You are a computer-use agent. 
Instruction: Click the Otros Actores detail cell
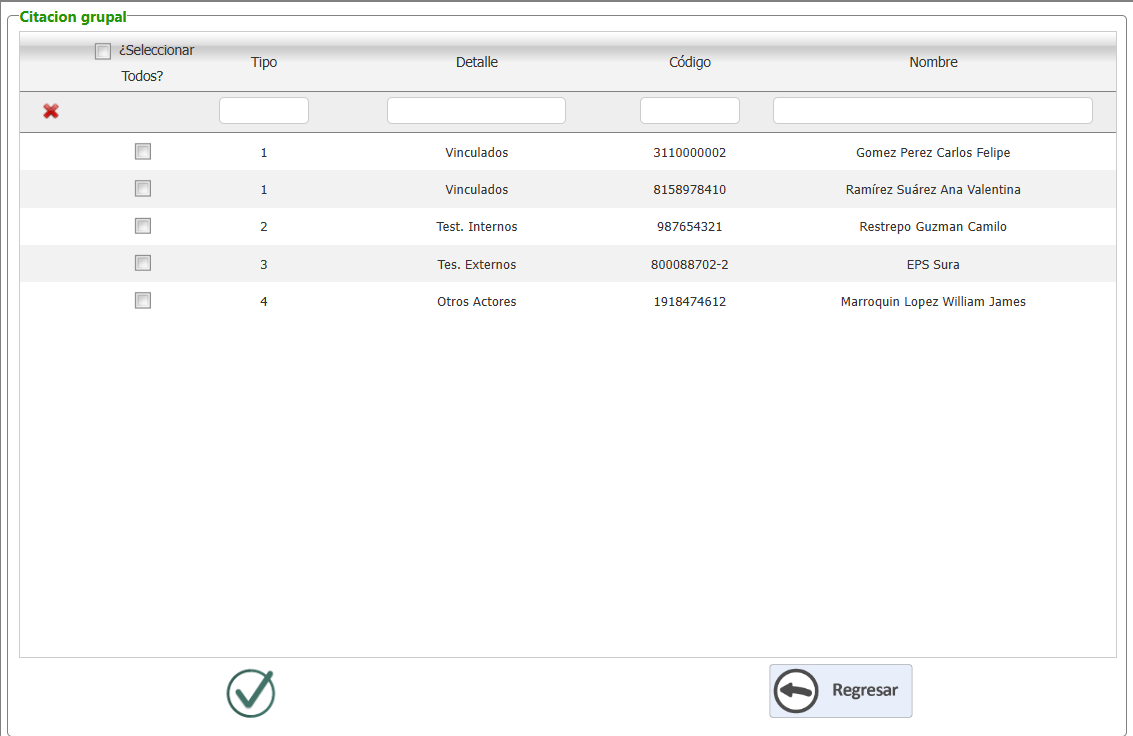(x=477, y=302)
